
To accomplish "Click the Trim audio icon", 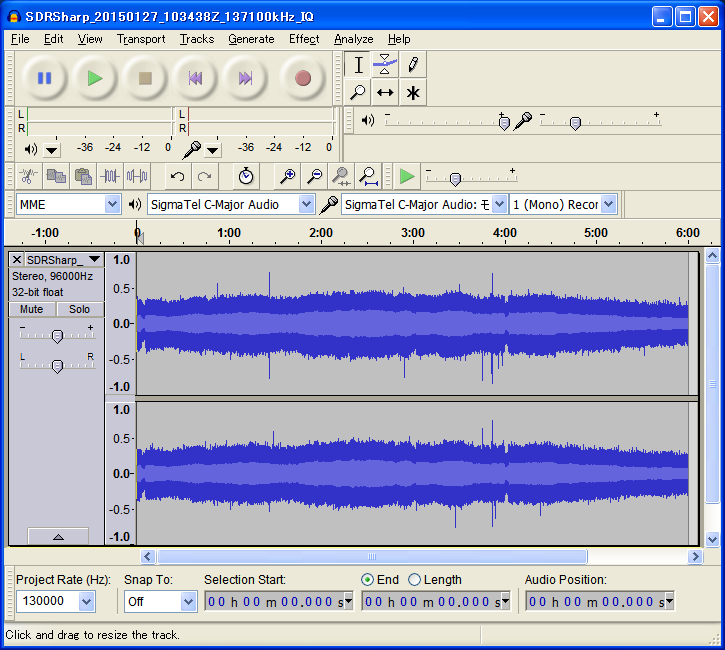I will pyautogui.click(x=110, y=176).
